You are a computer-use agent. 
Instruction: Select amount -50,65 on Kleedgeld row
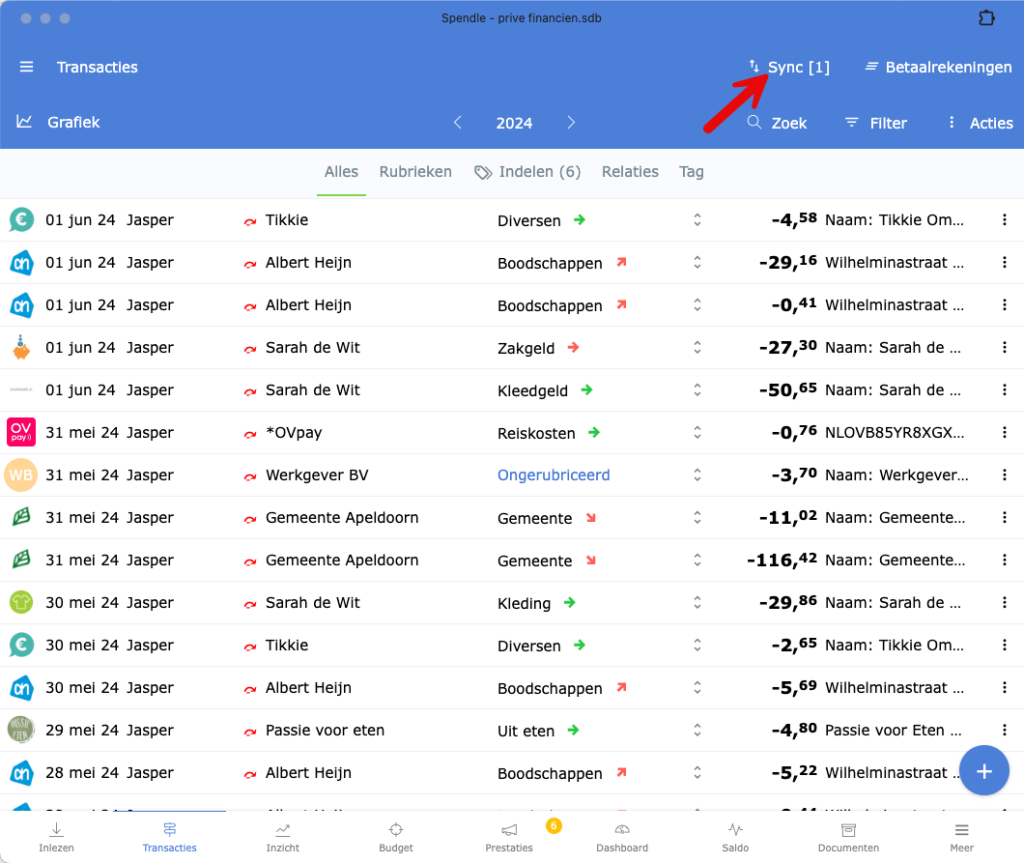(788, 389)
